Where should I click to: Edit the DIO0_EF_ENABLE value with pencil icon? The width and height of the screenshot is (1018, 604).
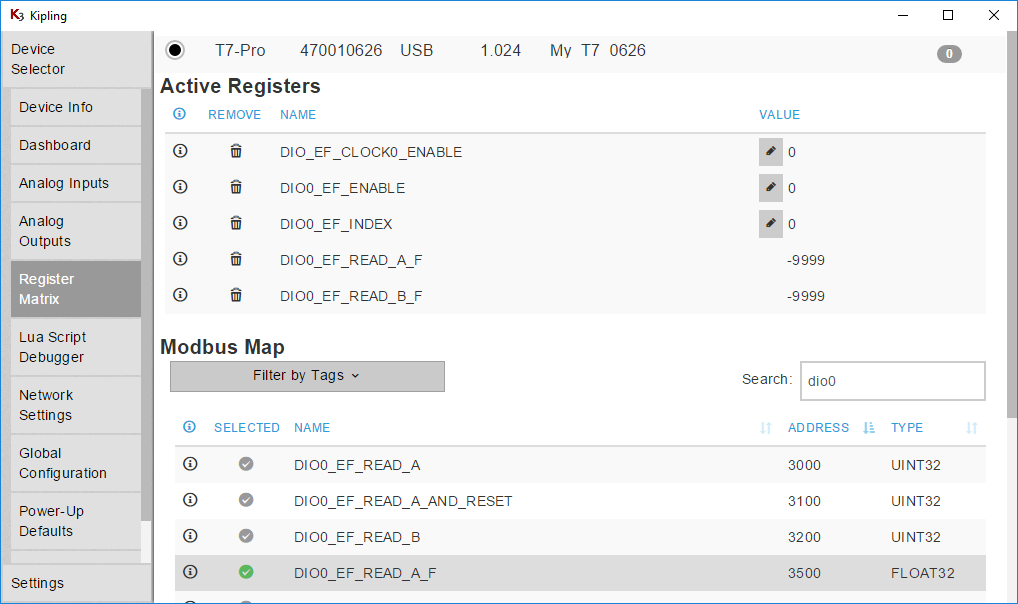(x=770, y=187)
